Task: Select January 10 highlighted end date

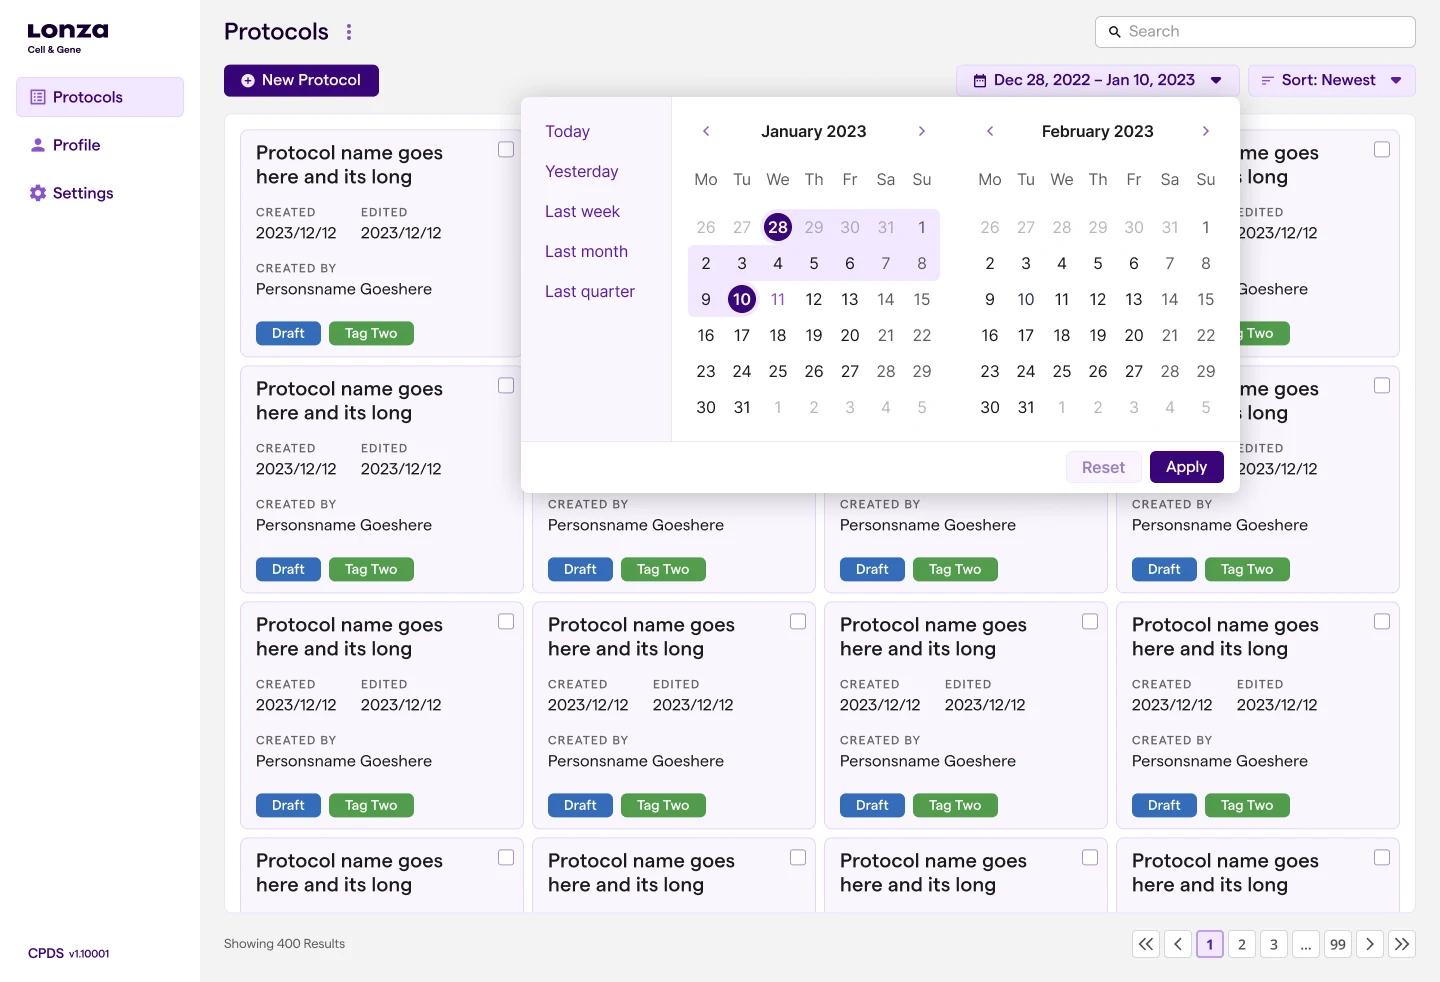Action: click(x=742, y=299)
